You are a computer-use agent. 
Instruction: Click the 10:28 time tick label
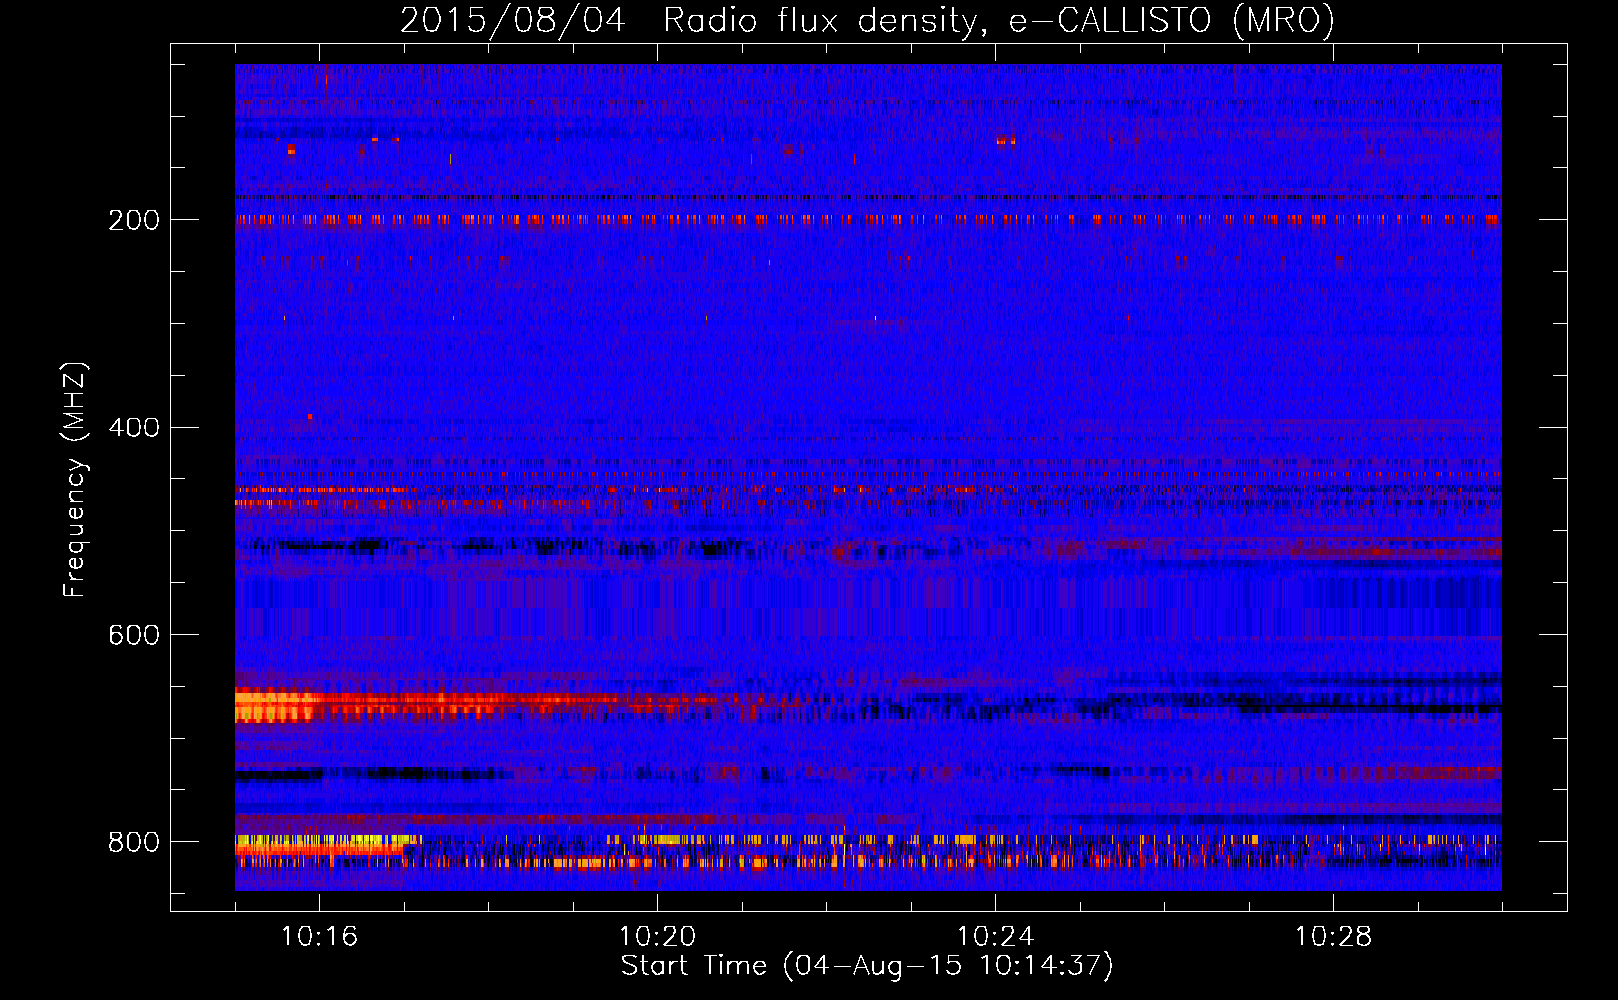pos(1333,936)
